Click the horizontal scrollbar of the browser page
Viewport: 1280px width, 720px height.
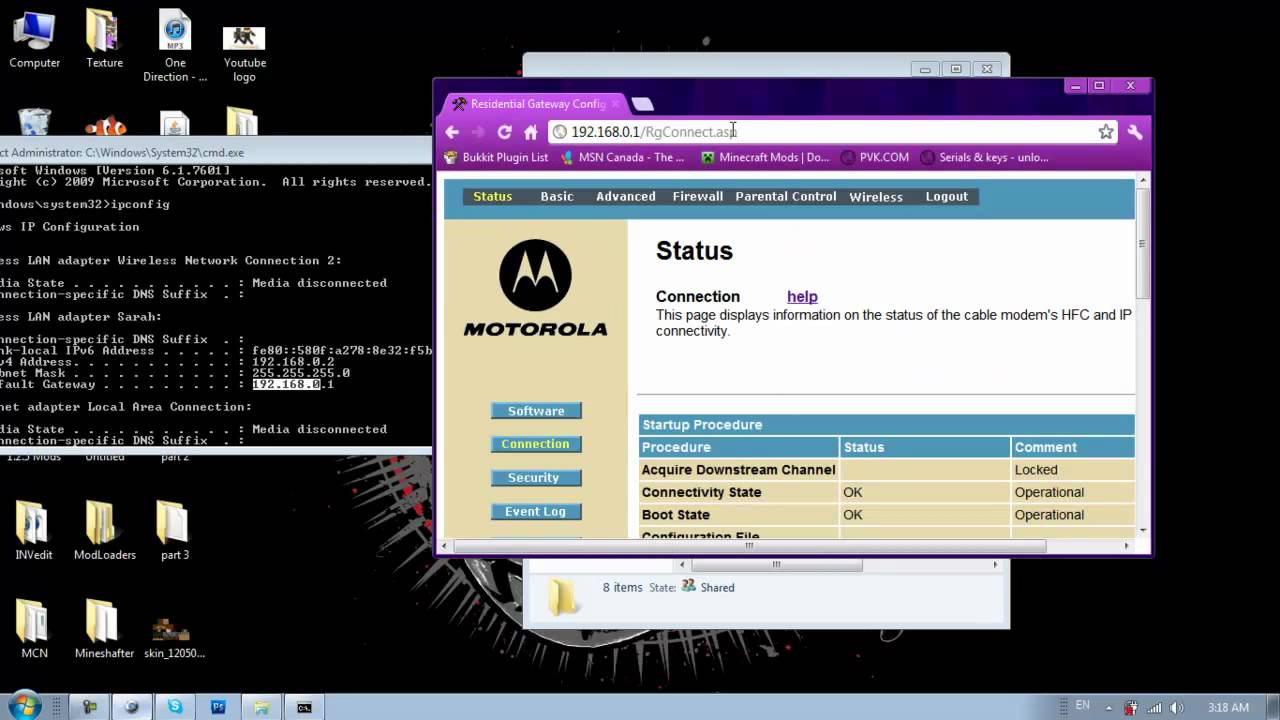tap(749, 546)
